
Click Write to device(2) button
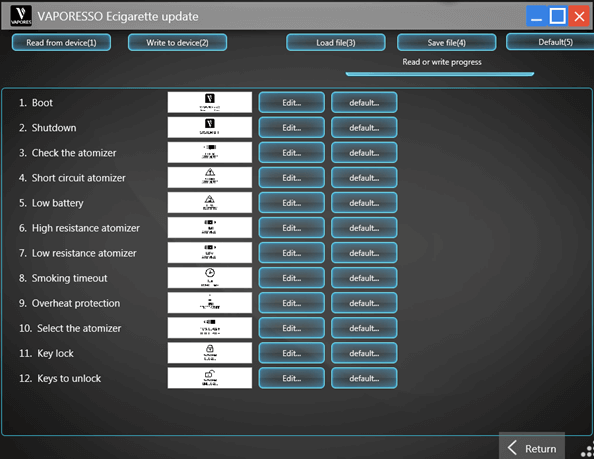click(177, 42)
